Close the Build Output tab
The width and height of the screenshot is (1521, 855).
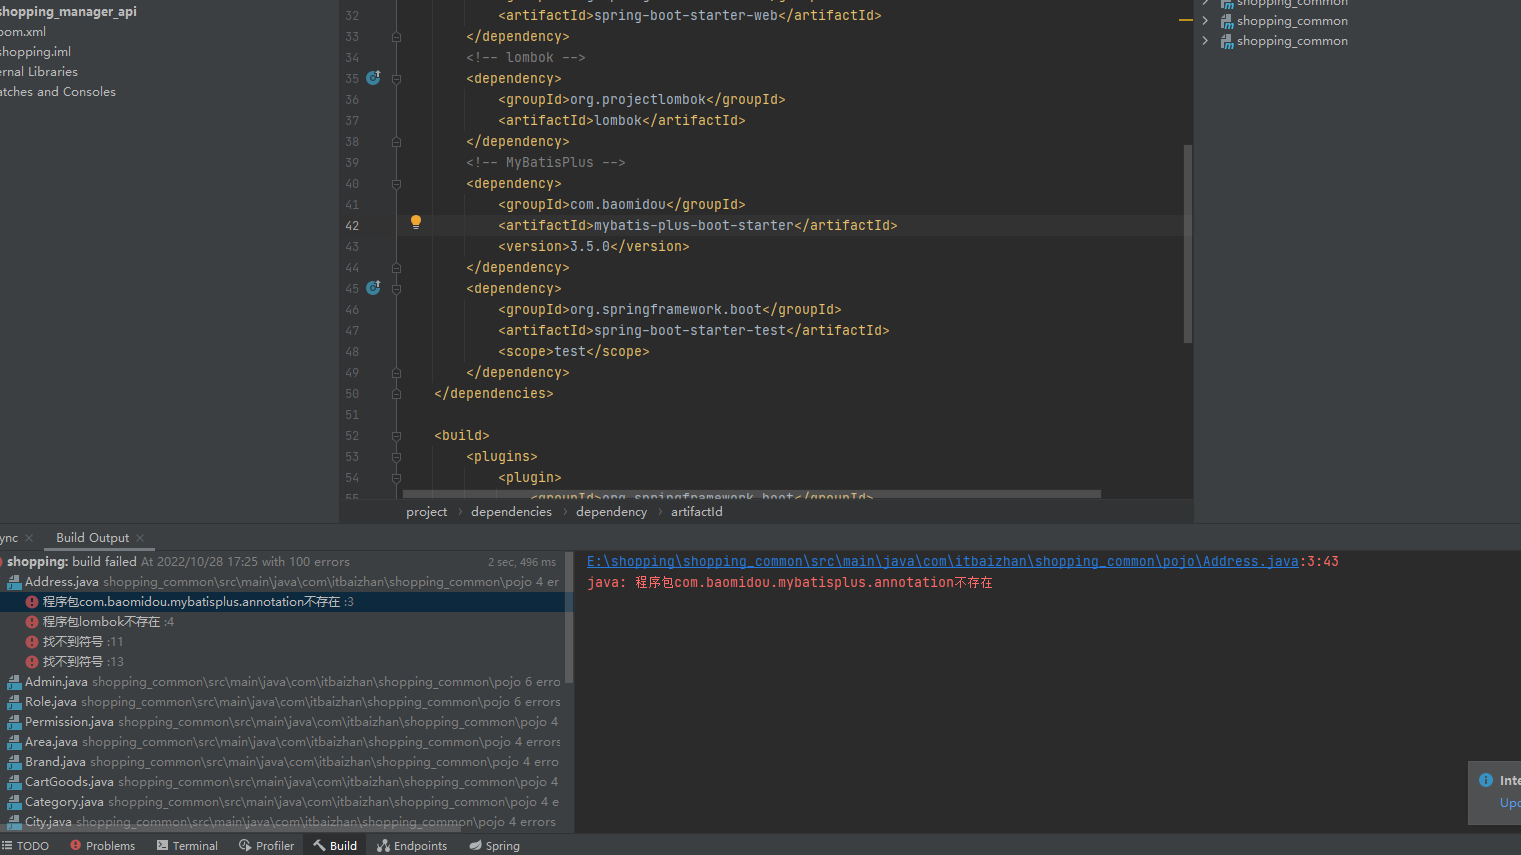[140, 538]
